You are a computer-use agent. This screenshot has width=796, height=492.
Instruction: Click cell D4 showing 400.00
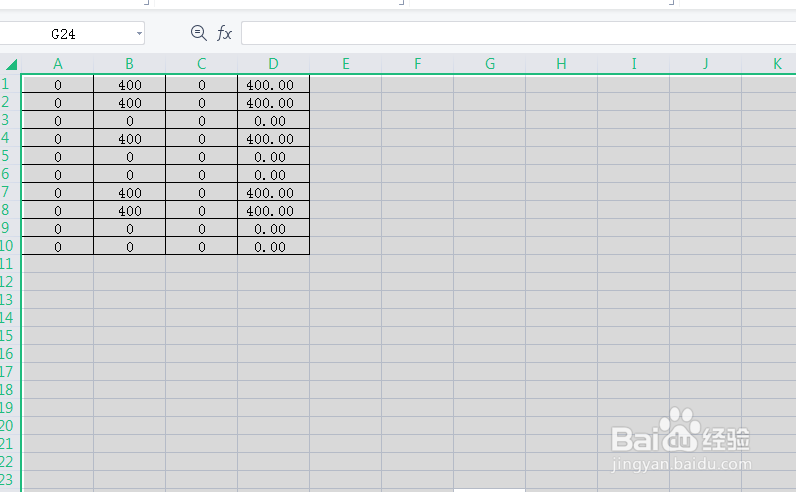(x=274, y=139)
